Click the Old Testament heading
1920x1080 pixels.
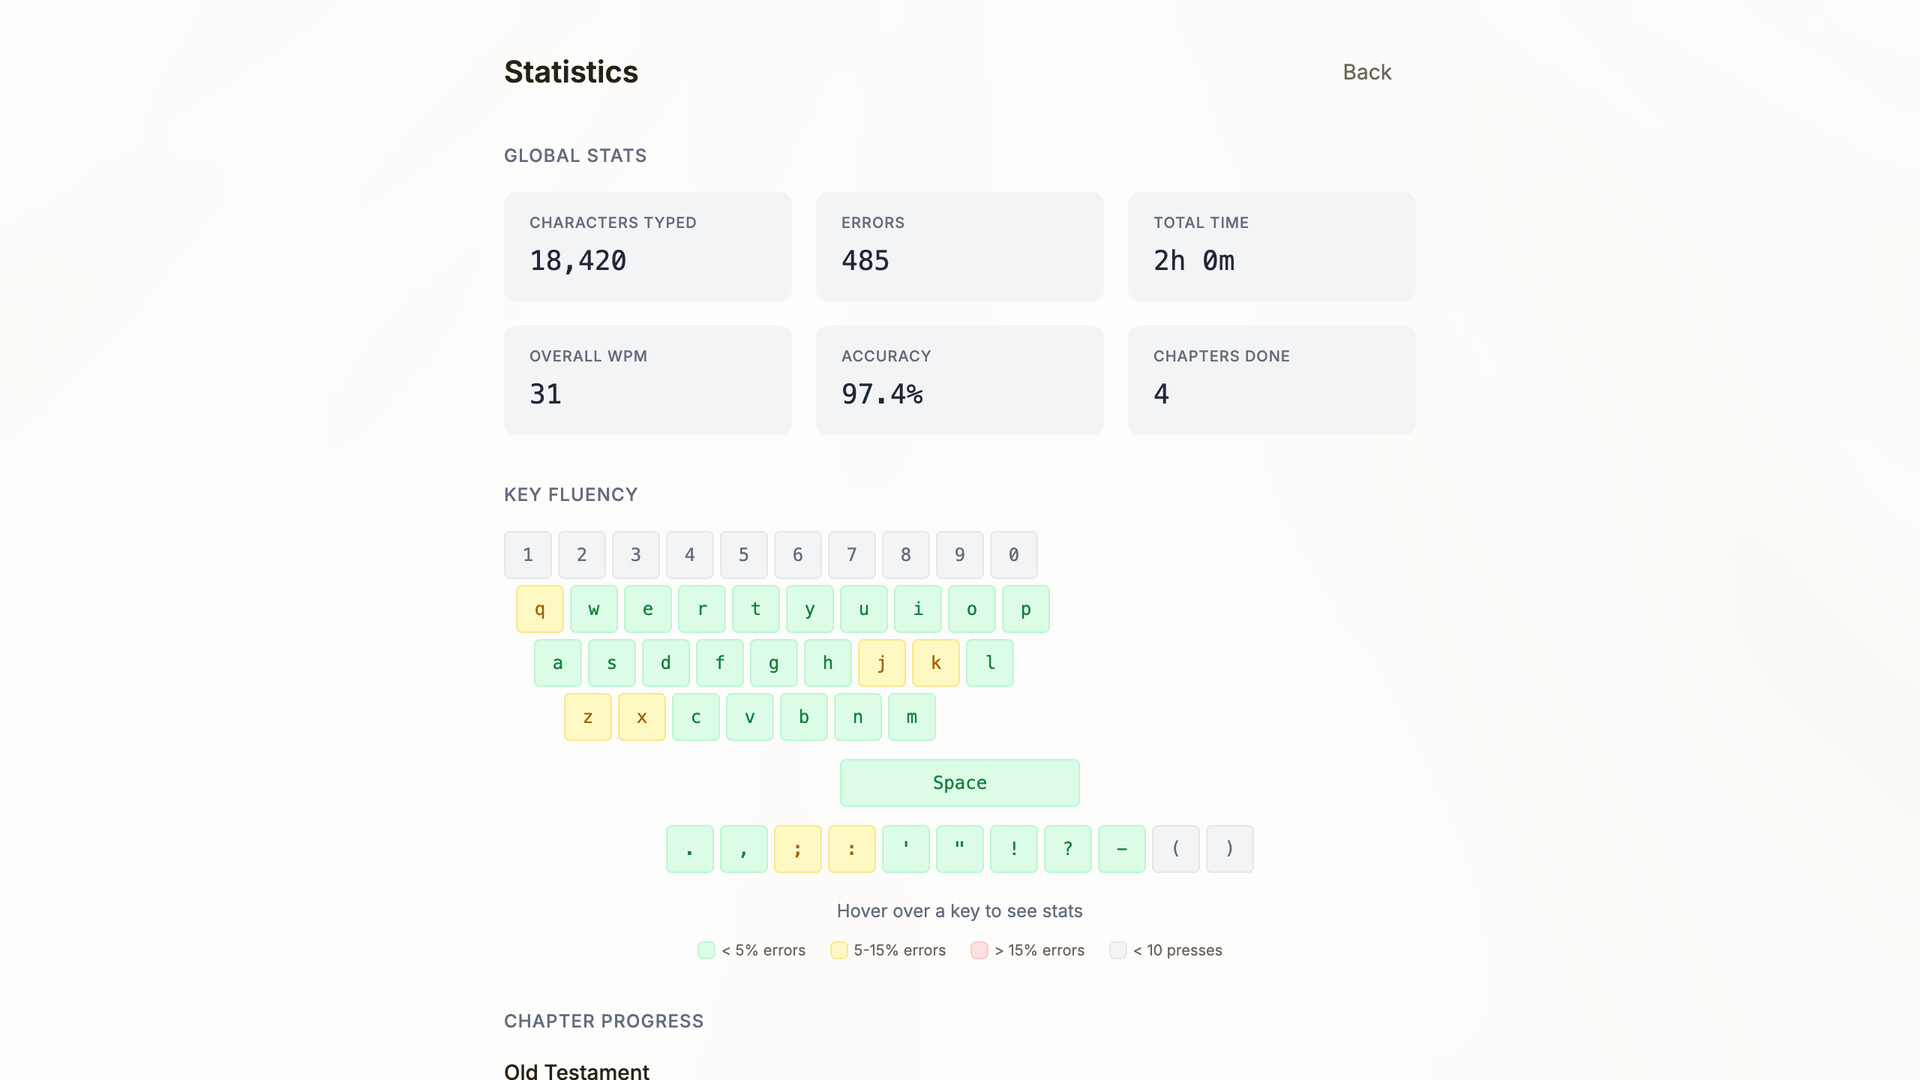point(577,1071)
